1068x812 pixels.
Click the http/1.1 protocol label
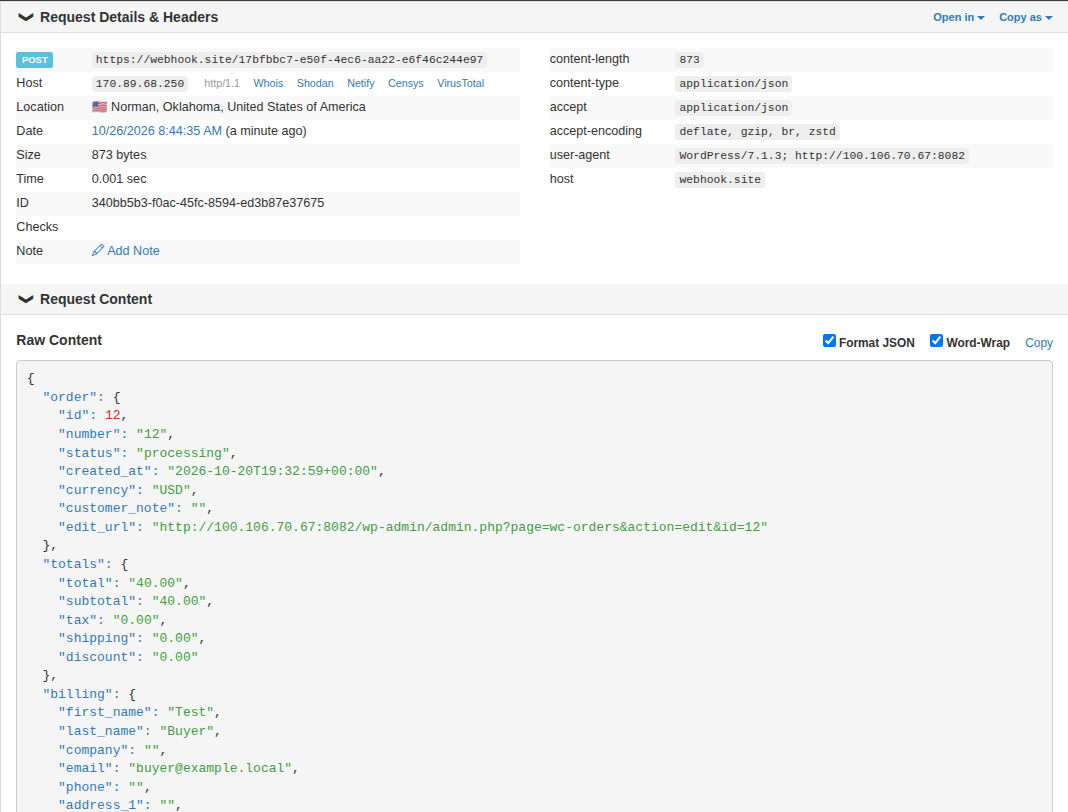pos(222,83)
